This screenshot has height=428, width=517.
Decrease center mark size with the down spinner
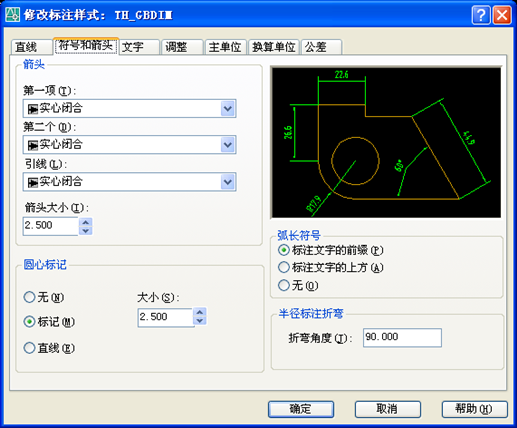click(x=200, y=321)
